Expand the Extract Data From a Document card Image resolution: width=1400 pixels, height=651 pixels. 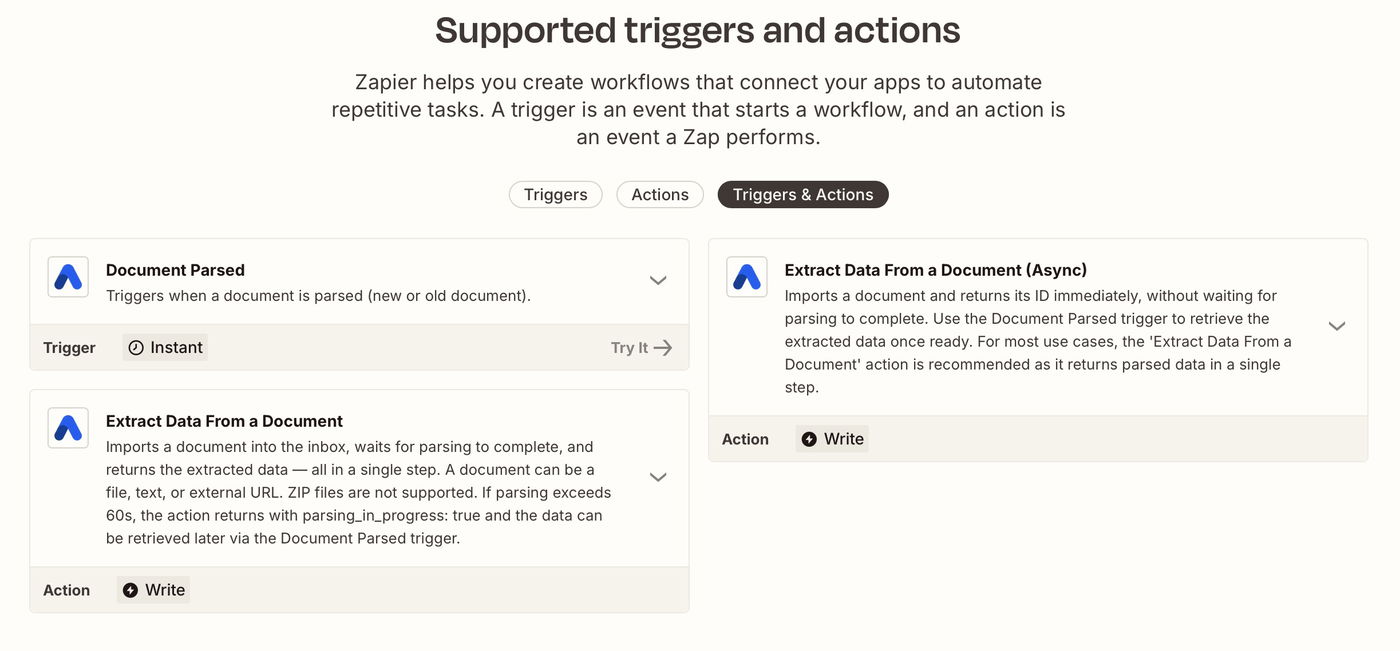658,478
